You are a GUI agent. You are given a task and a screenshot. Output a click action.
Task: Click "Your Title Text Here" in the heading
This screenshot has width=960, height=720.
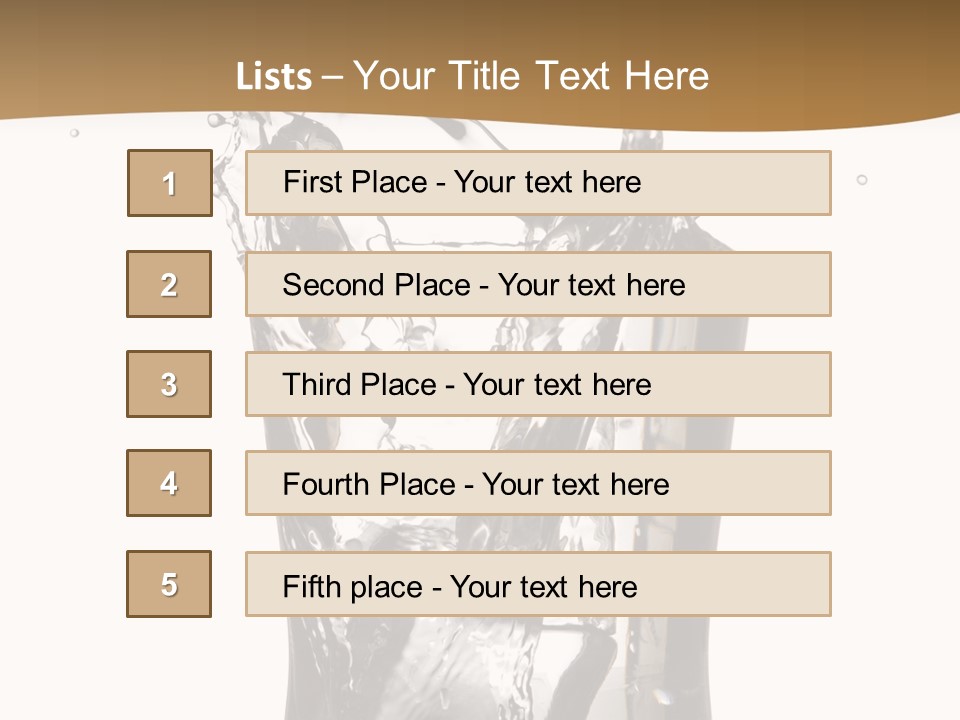coord(531,76)
